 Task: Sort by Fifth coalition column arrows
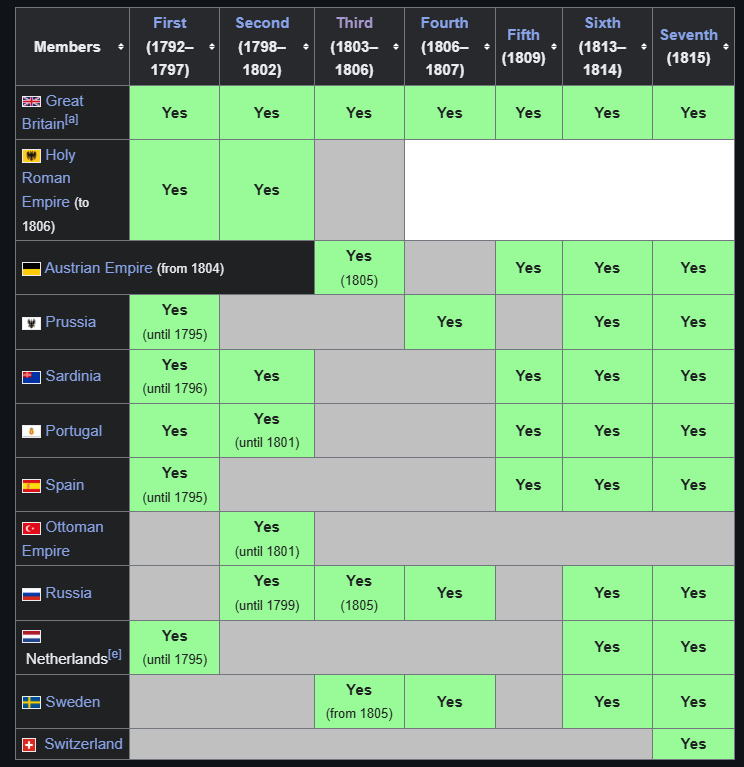[554, 46]
